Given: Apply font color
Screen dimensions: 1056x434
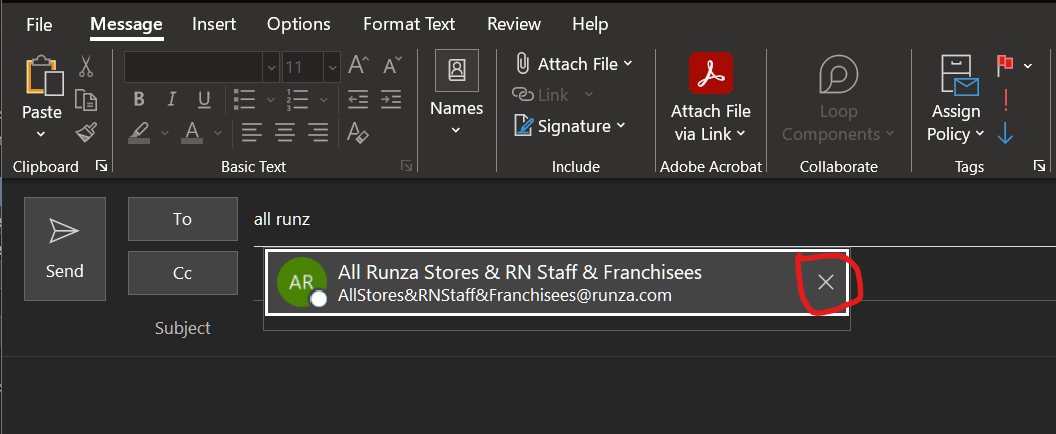Looking at the screenshot, I should [193, 131].
